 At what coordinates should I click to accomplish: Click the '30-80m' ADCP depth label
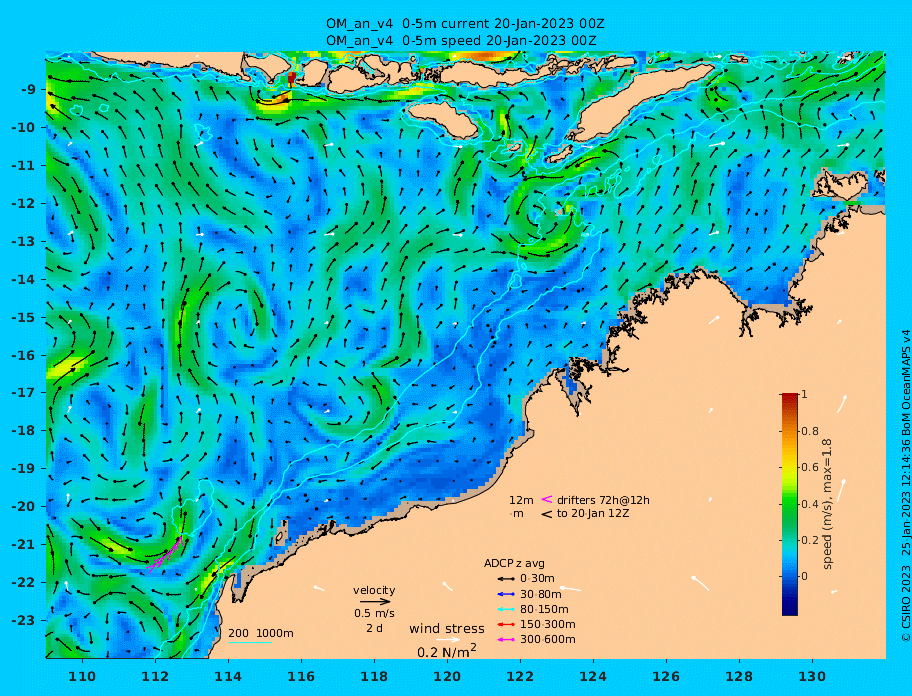pos(540,594)
